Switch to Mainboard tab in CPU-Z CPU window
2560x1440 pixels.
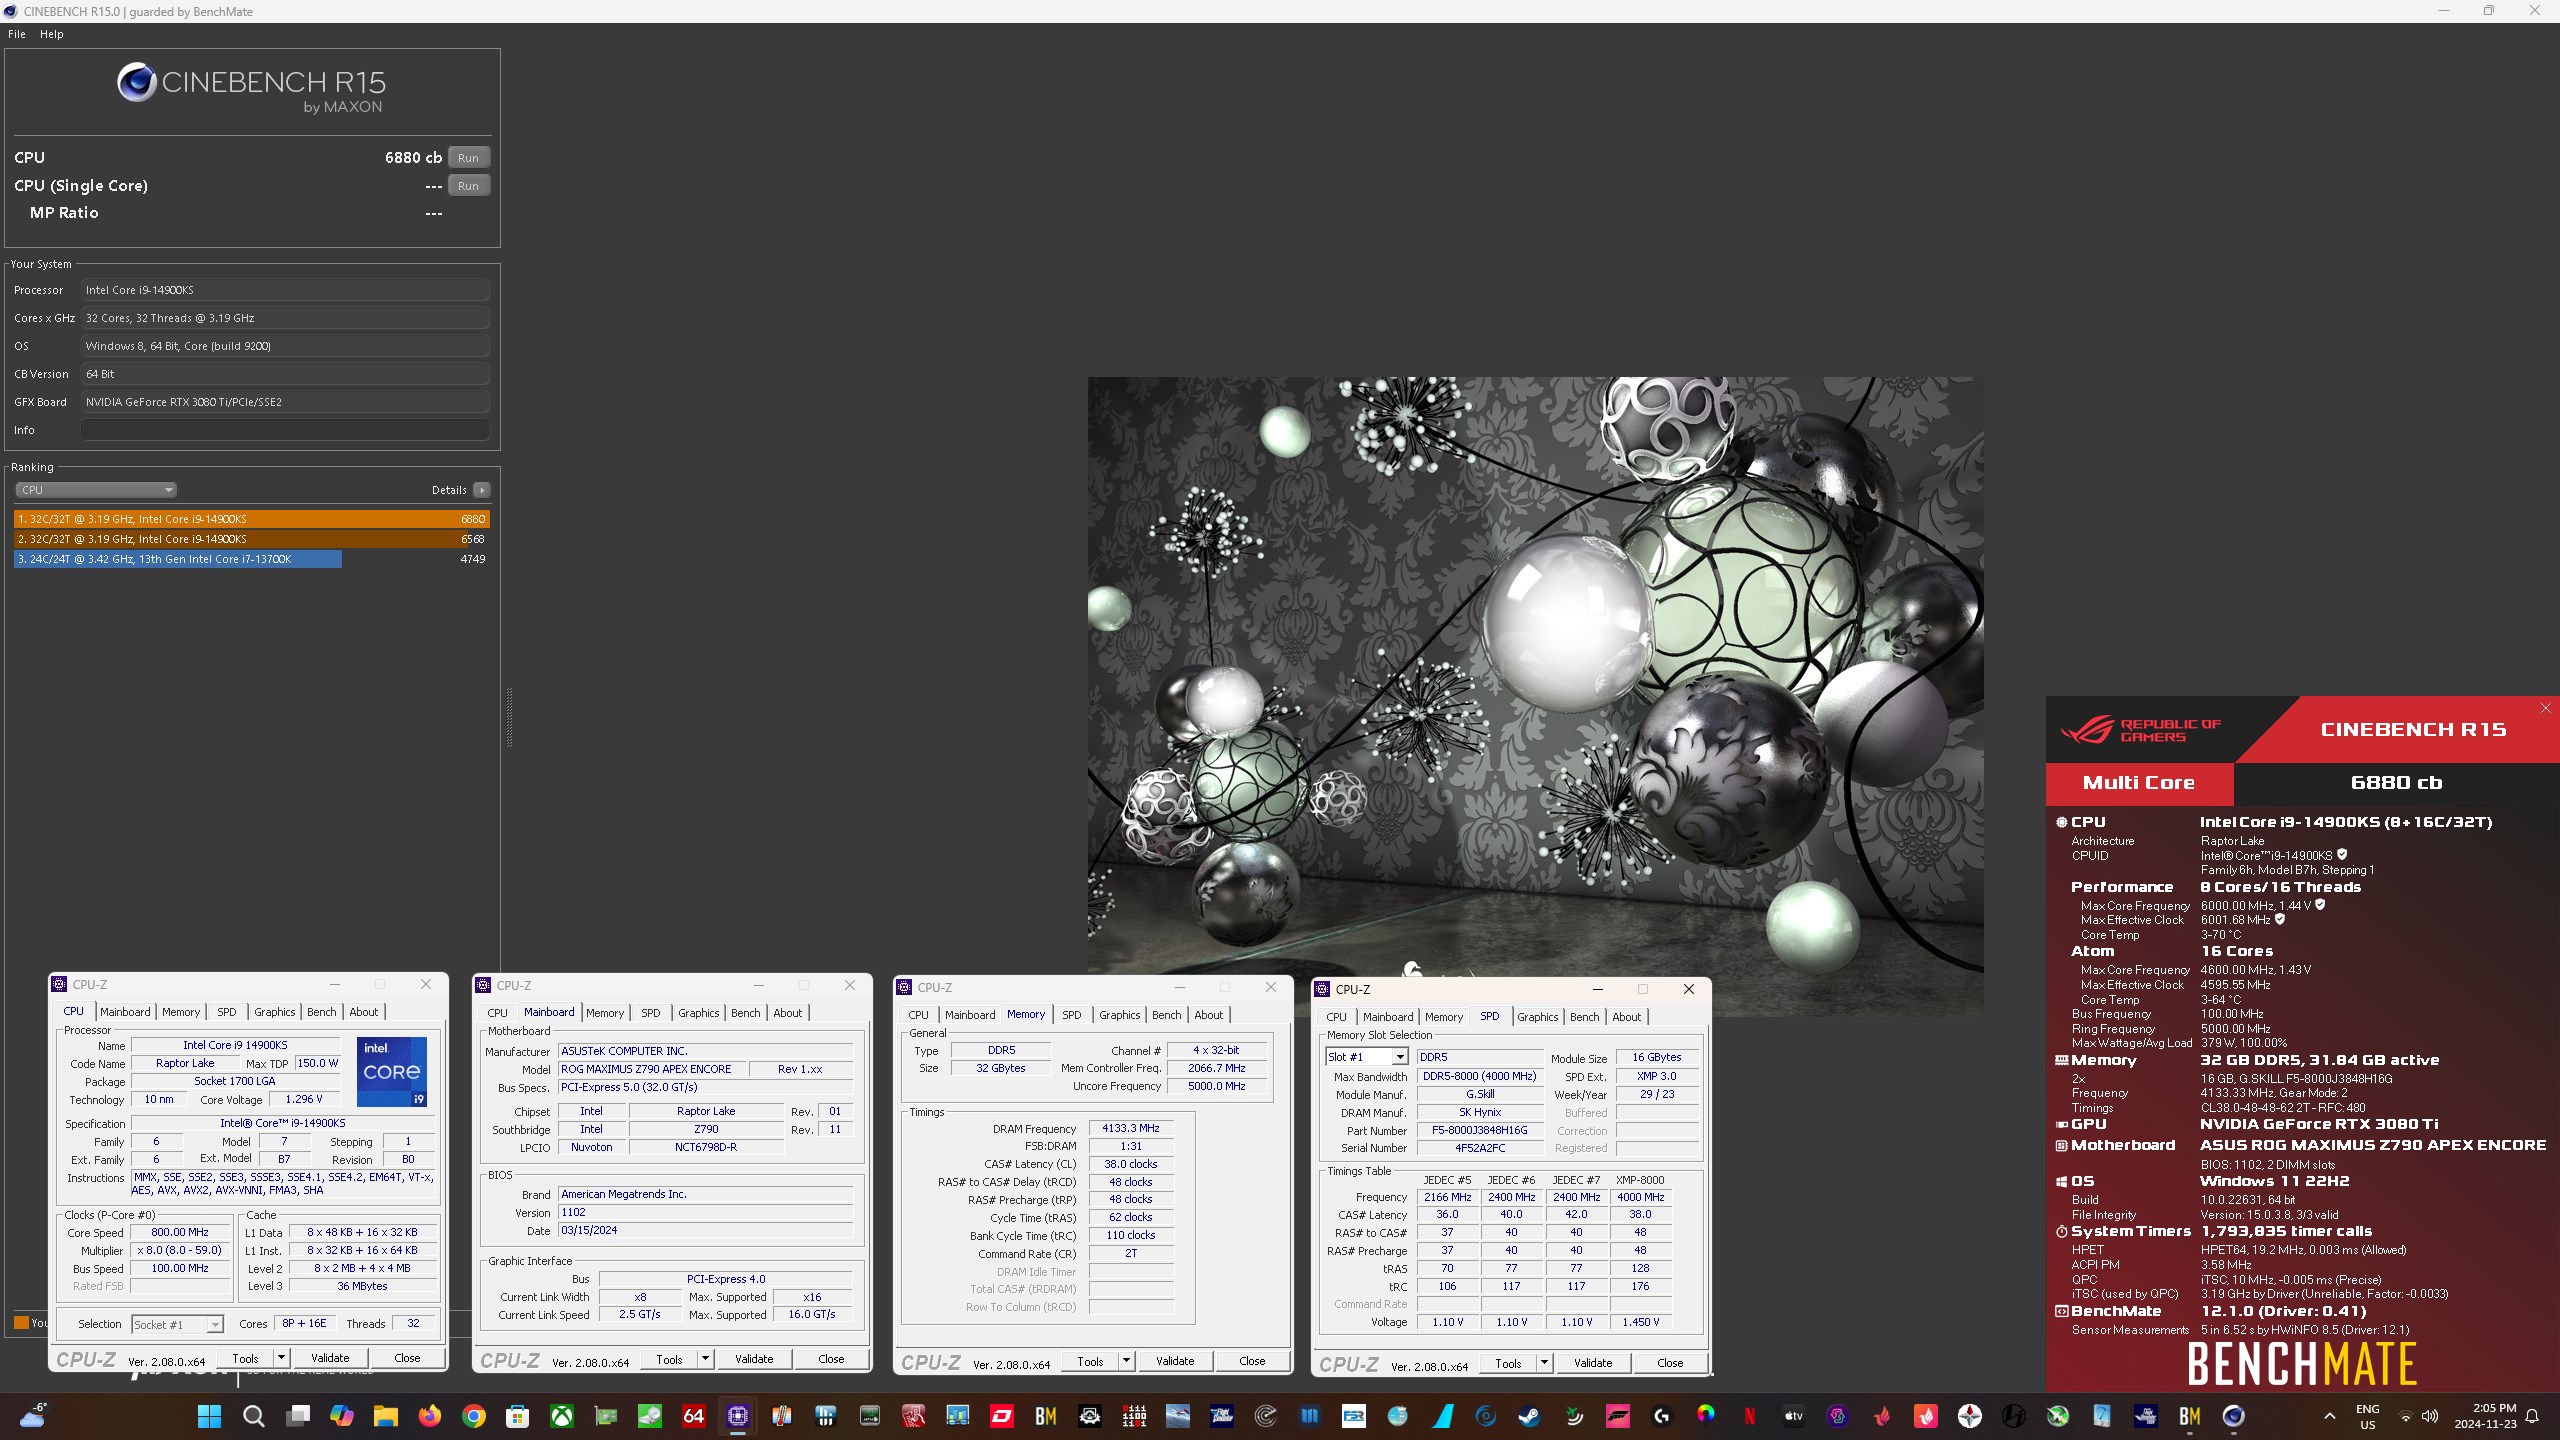tap(125, 1012)
